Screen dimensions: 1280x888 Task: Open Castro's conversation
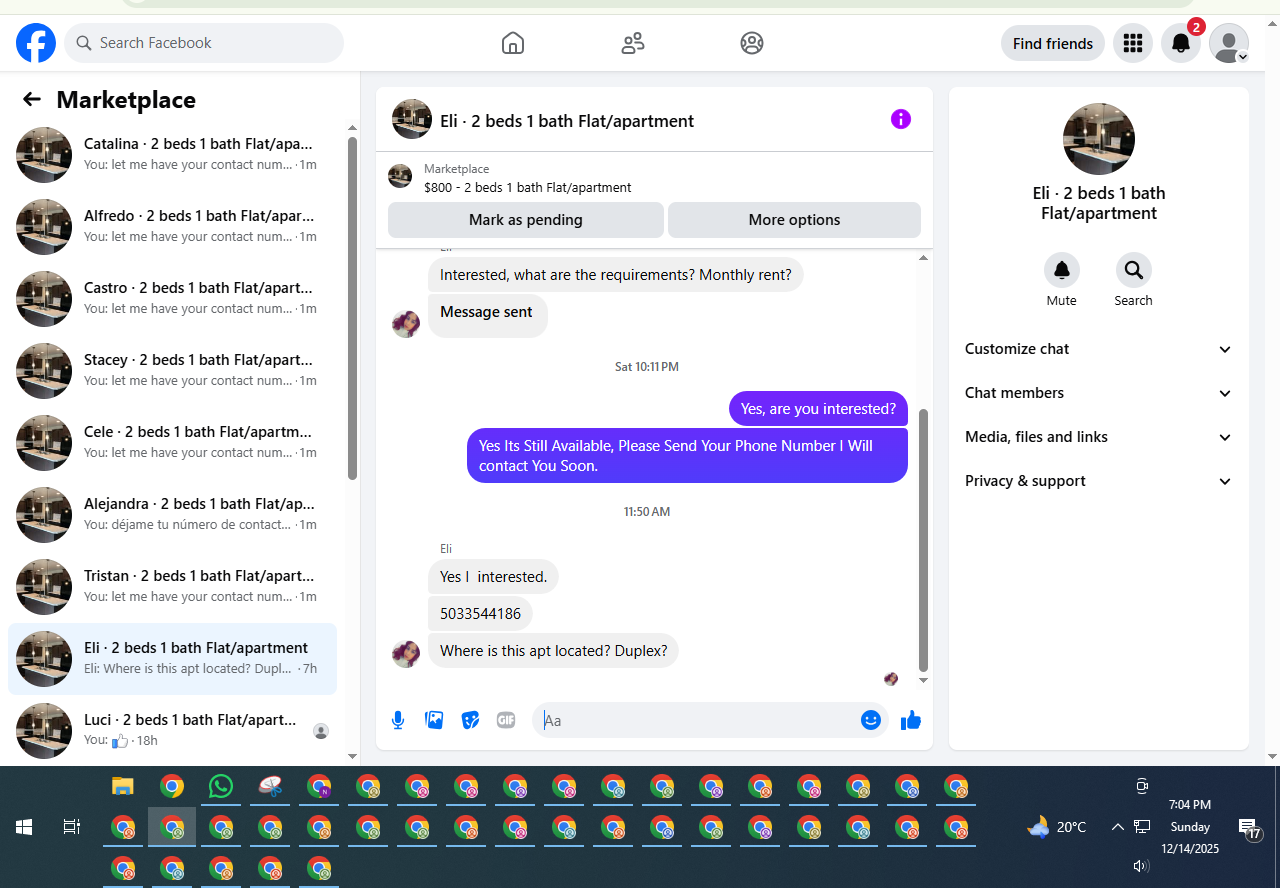[x=172, y=299]
